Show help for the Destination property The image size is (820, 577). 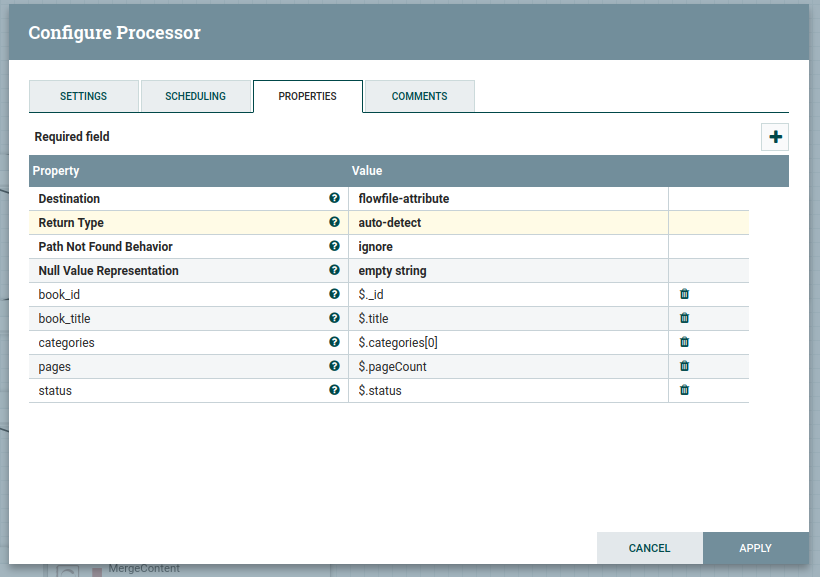[334, 198]
